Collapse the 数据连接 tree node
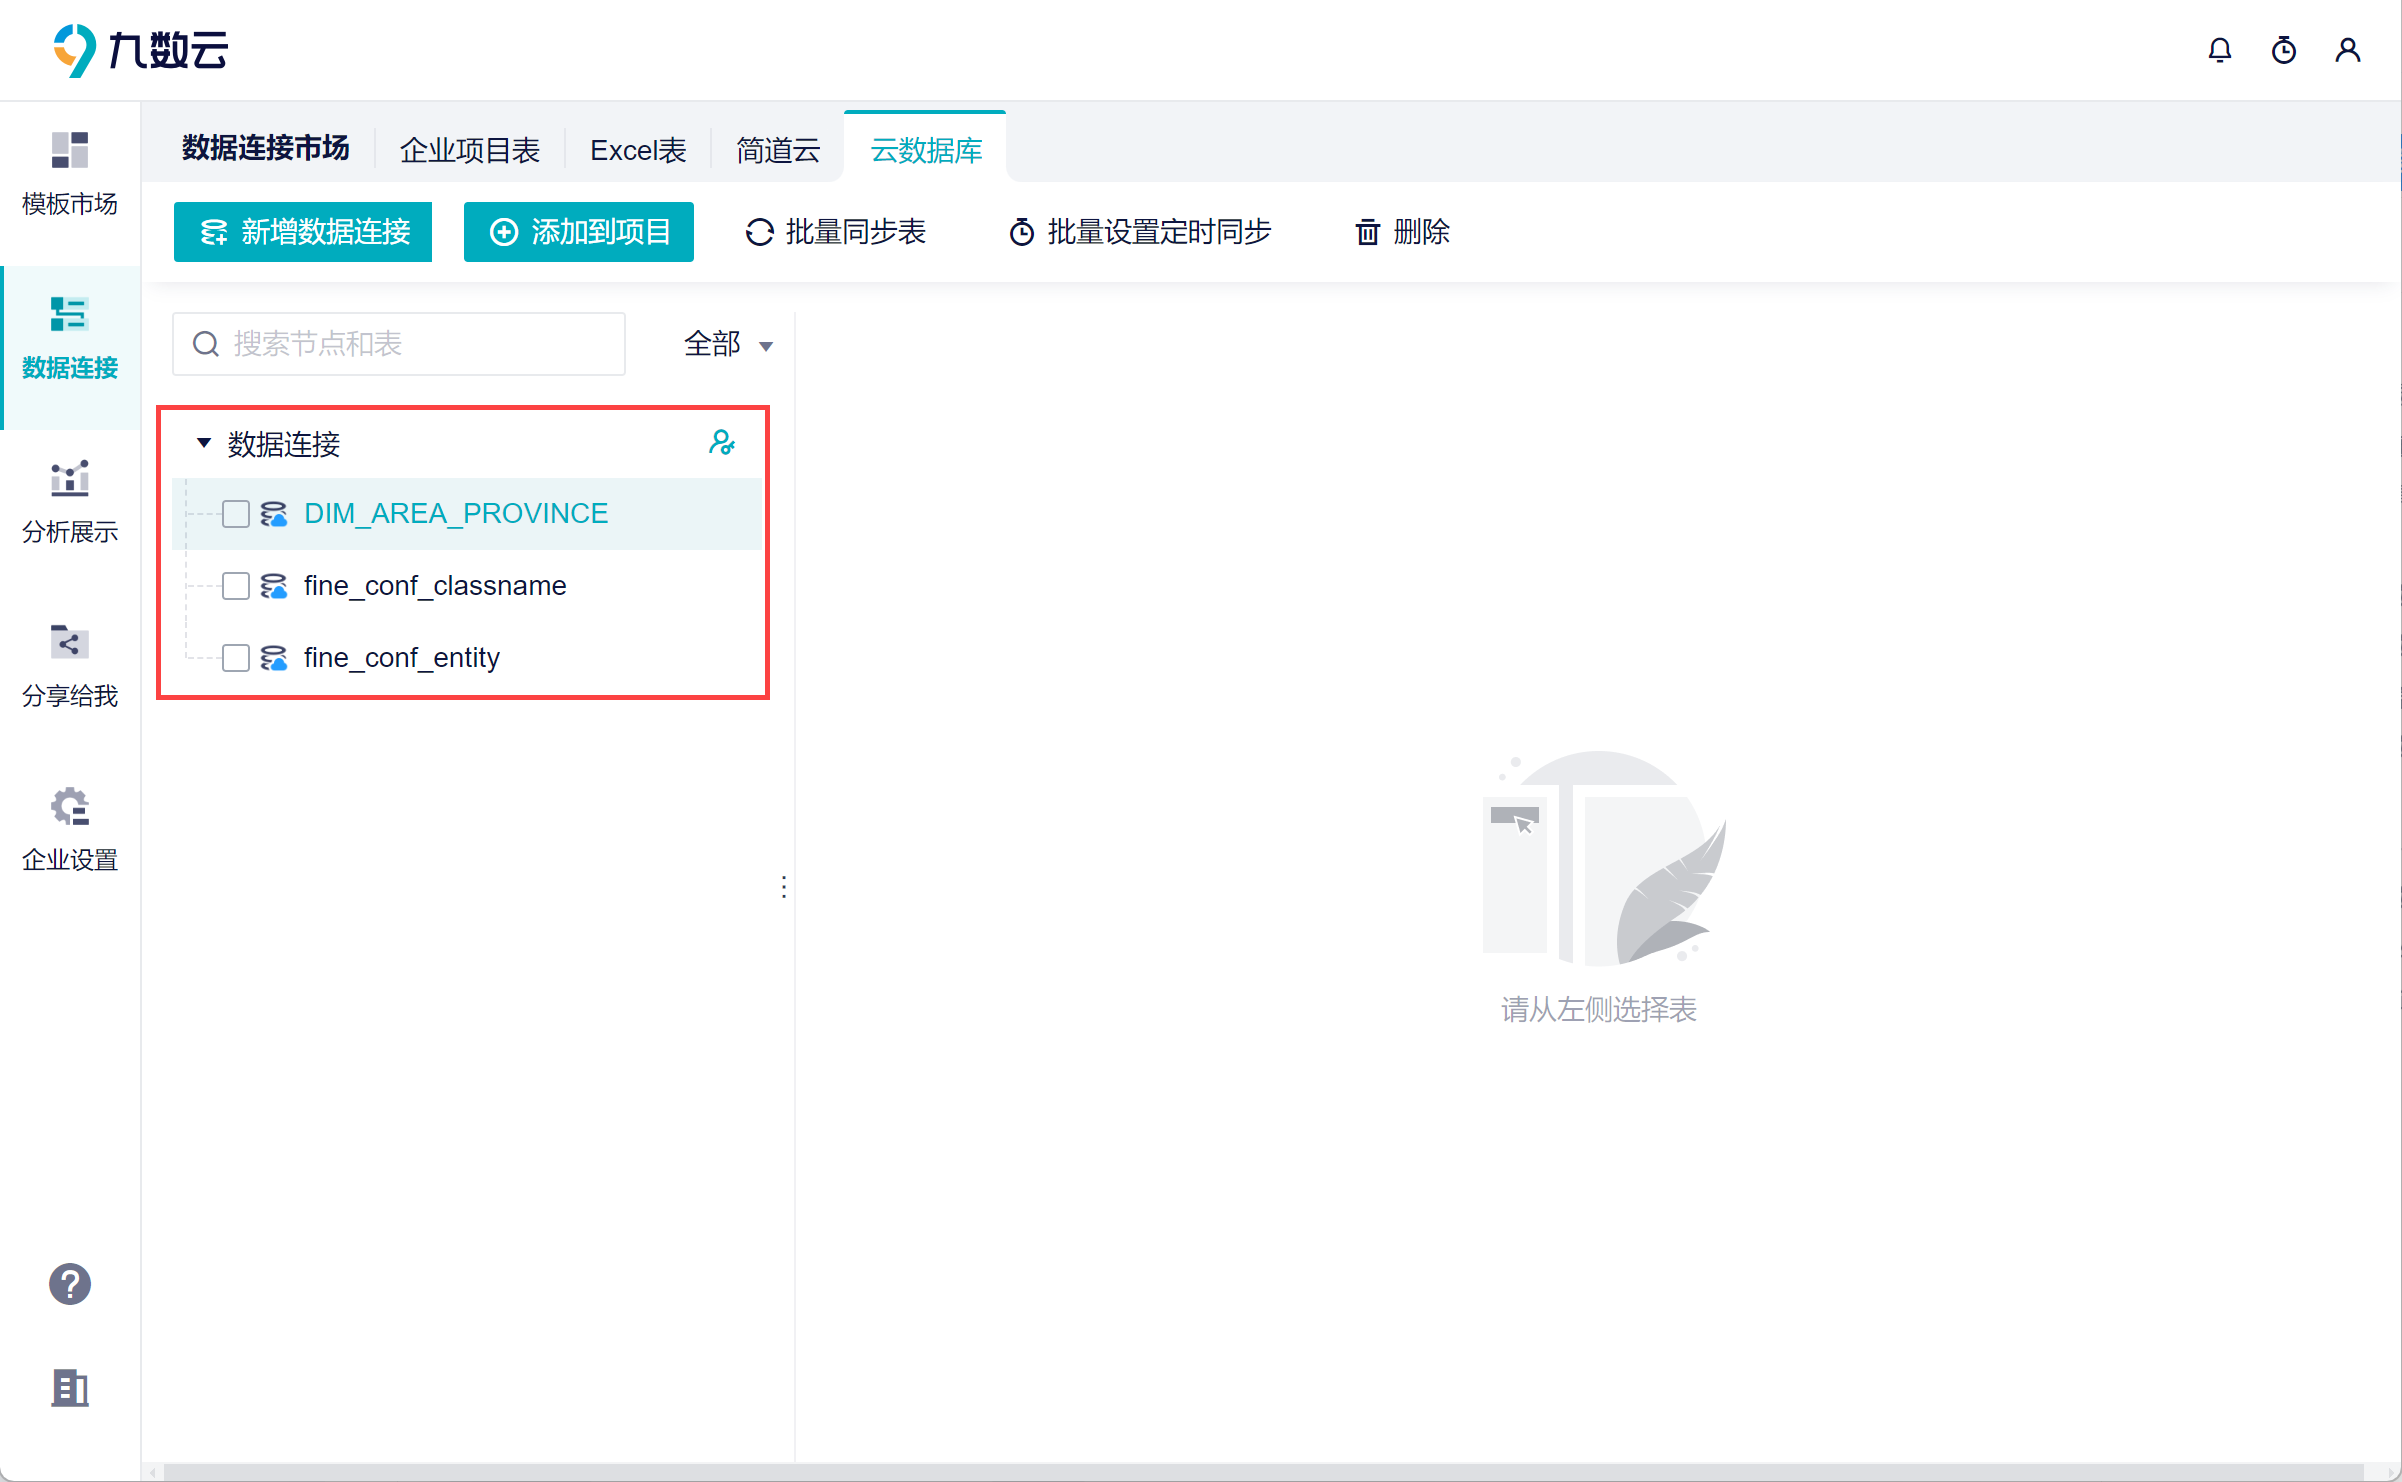The width and height of the screenshot is (2402, 1482). coord(204,443)
